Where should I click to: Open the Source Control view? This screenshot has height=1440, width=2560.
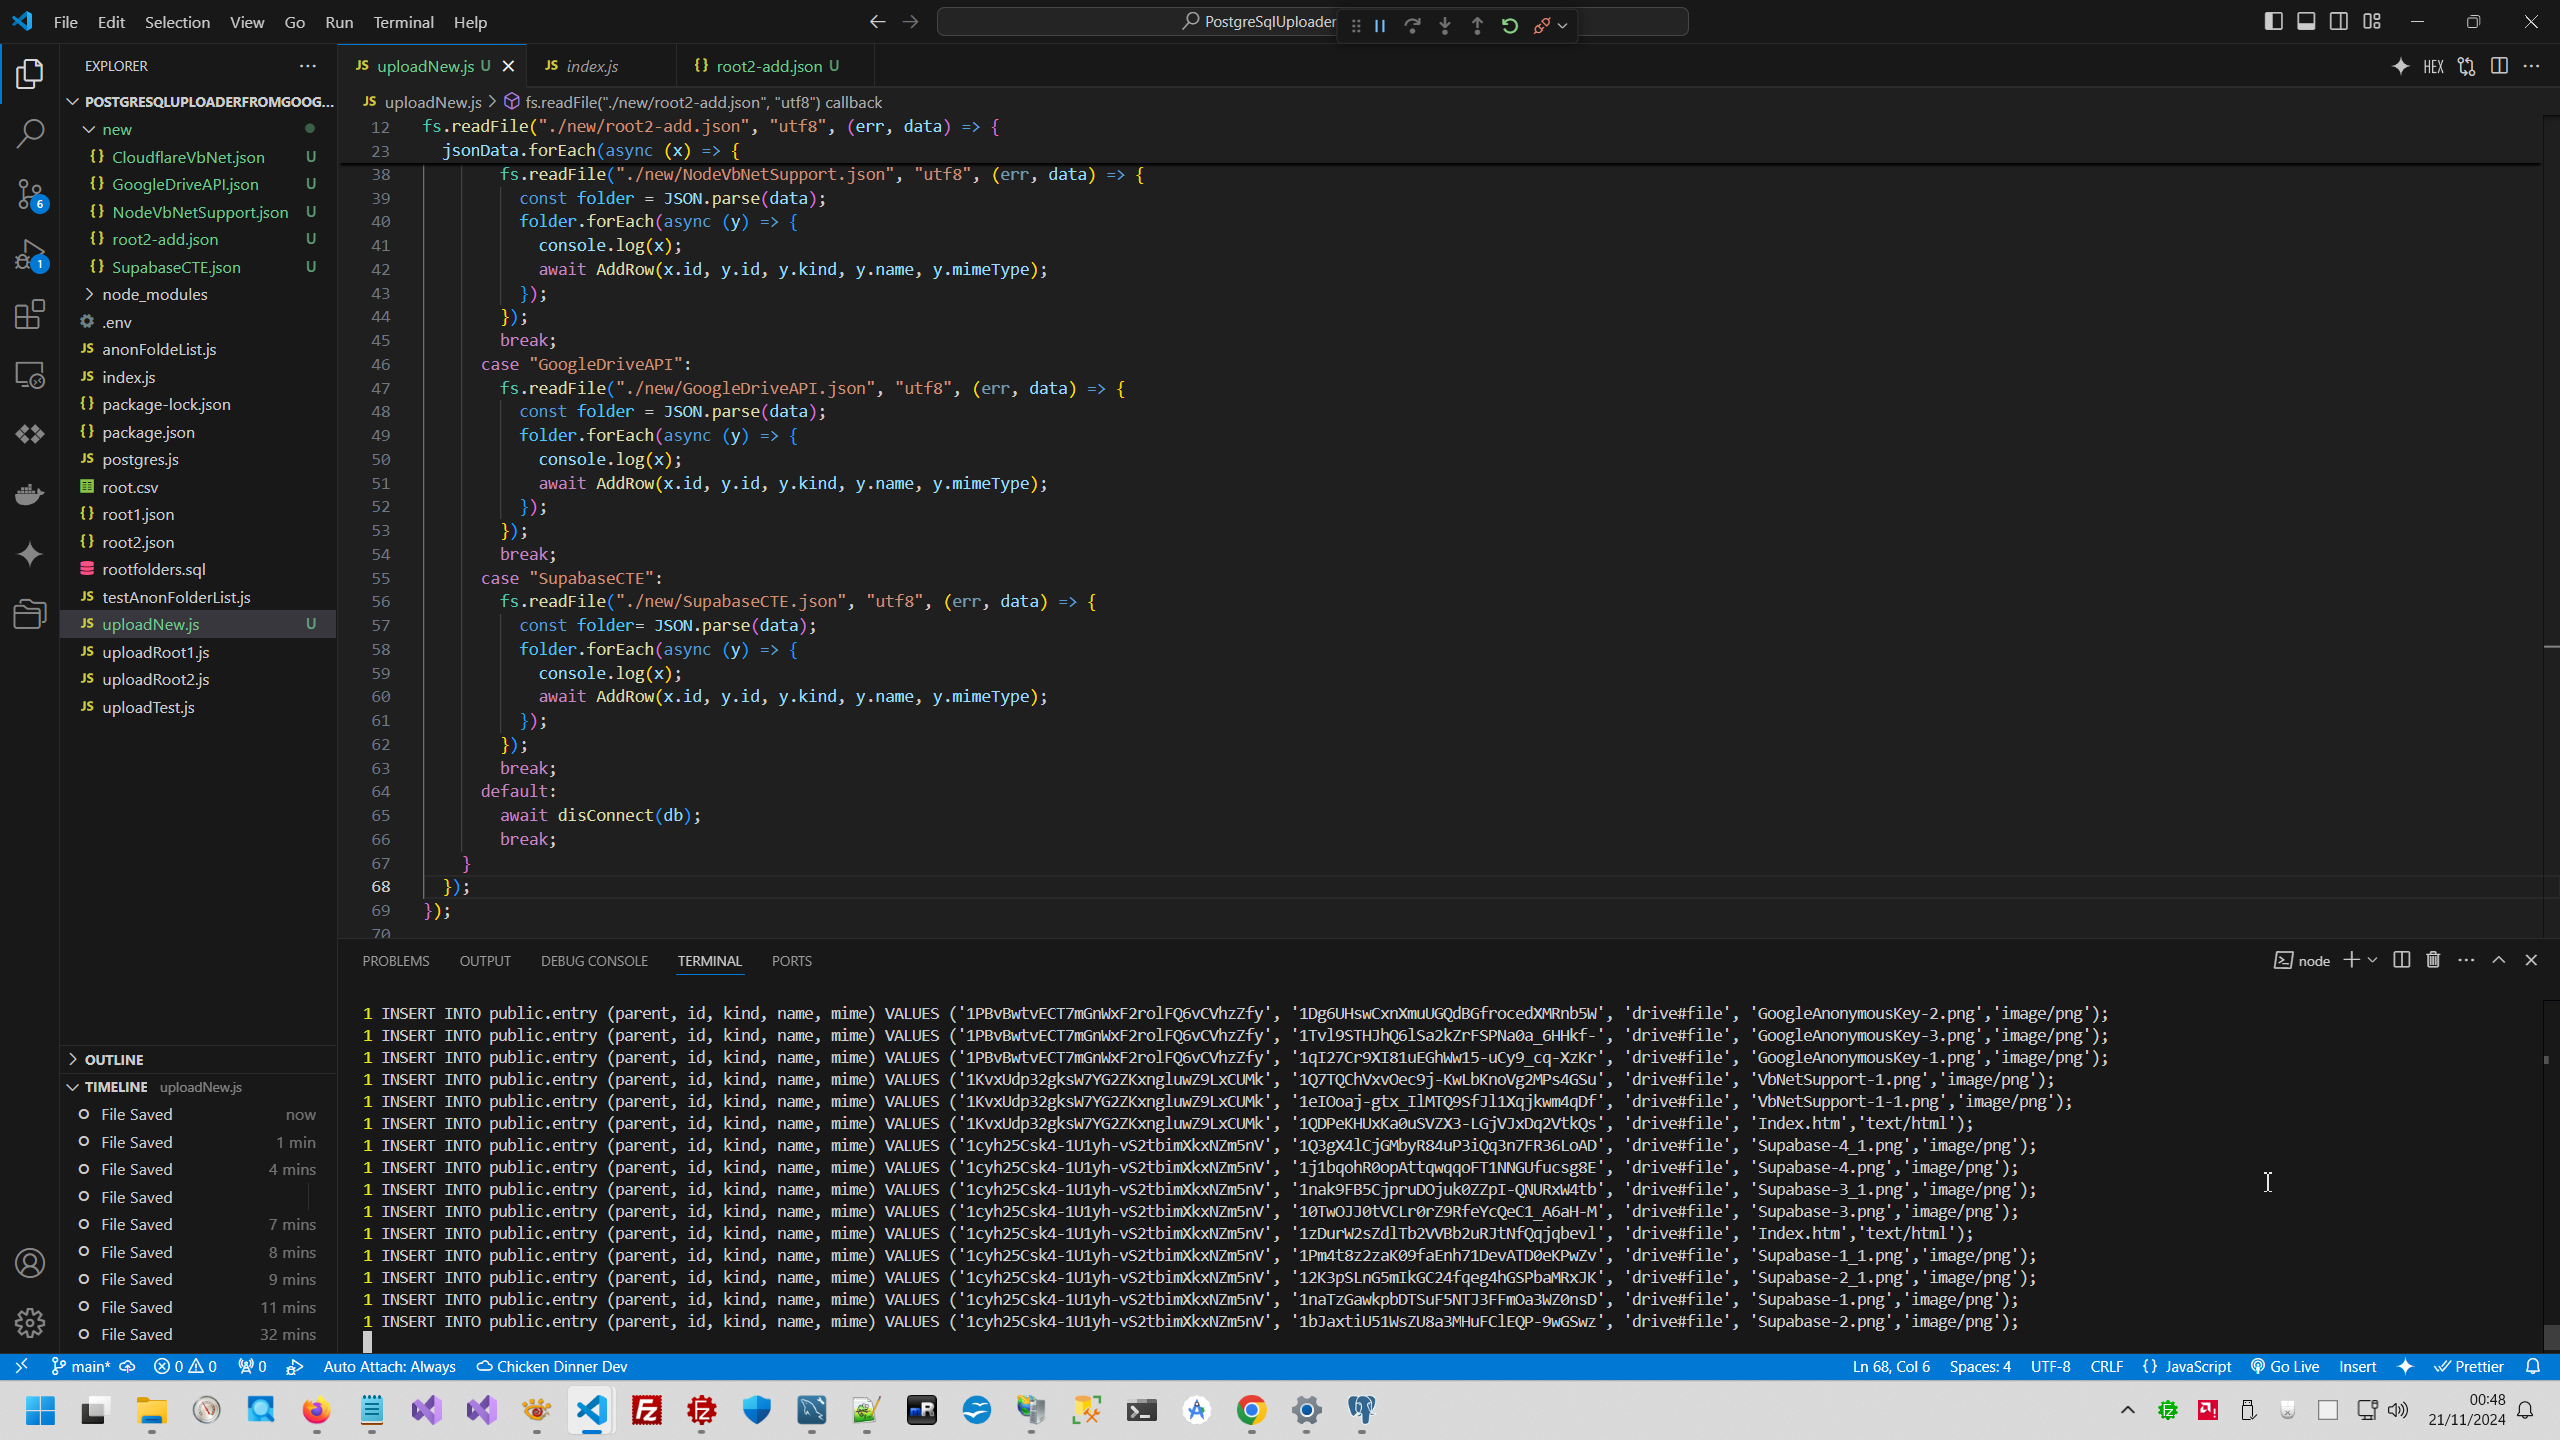click(x=30, y=194)
